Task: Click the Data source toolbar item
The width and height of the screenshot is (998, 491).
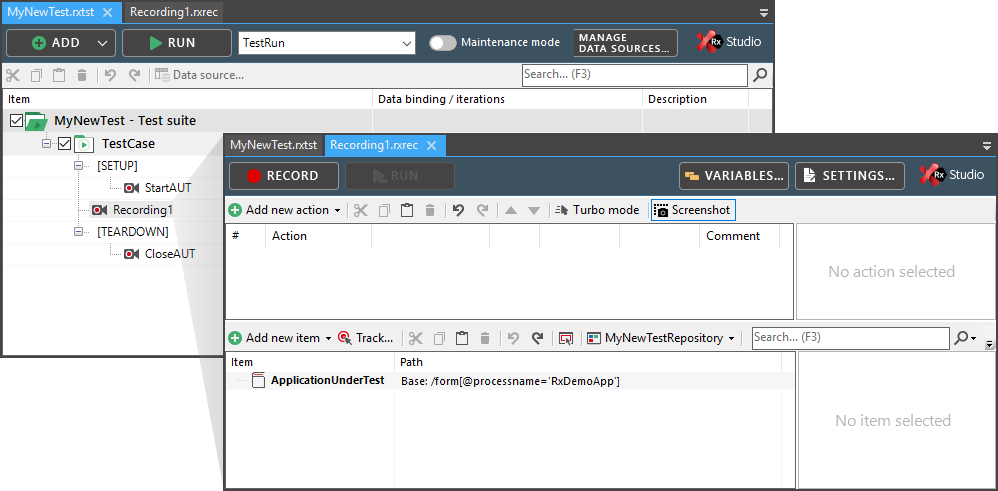Action: click(199, 75)
